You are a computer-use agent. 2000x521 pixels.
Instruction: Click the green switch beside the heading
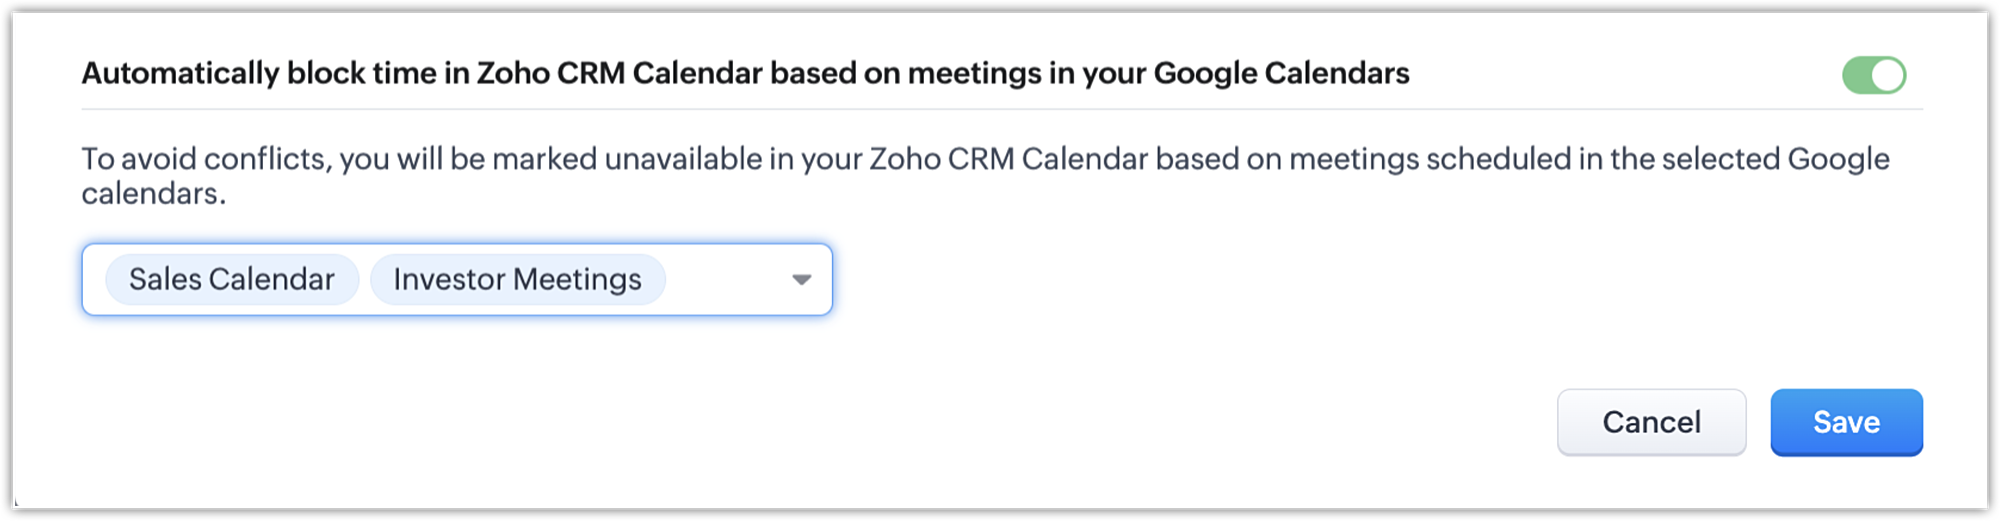[x=1874, y=75]
